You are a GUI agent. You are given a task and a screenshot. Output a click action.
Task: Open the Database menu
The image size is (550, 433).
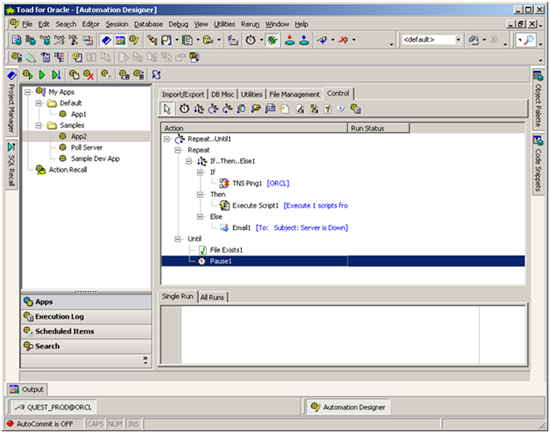pos(148,24)
